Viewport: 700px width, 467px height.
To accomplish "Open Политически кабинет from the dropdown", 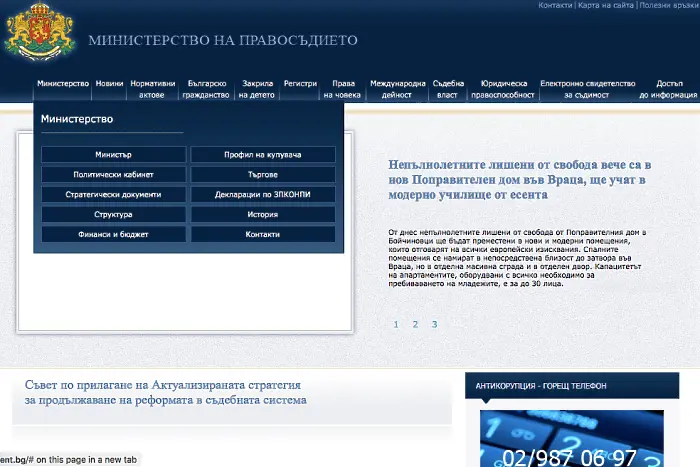I will [113, 174].
